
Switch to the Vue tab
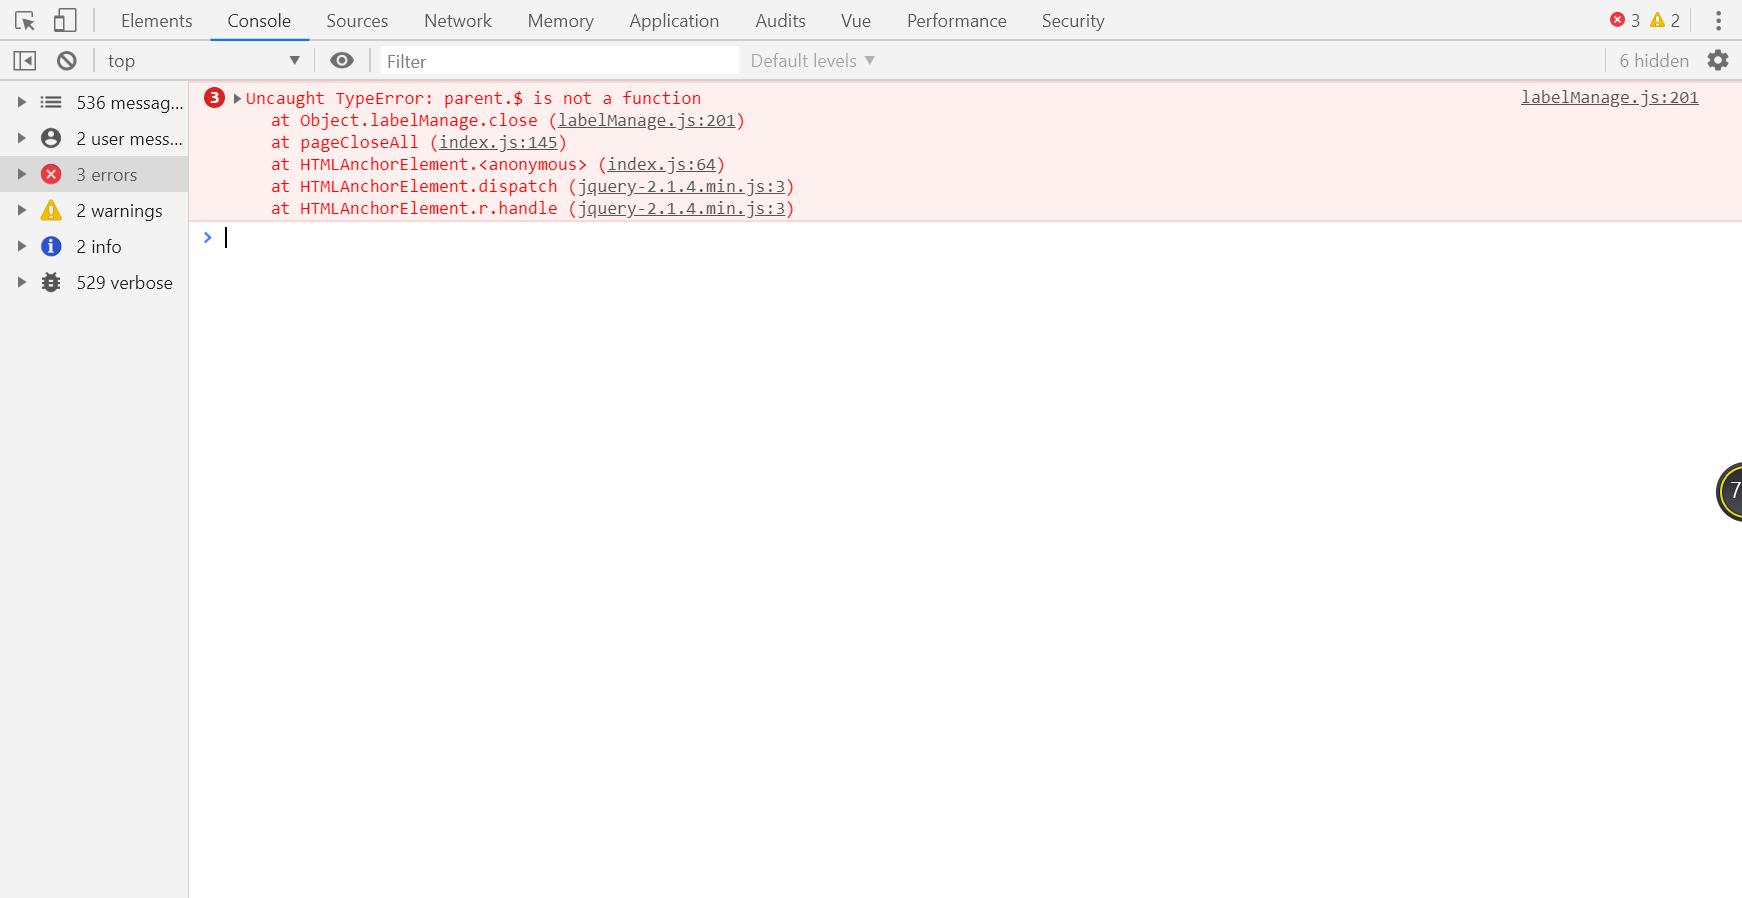pos(856,20)
